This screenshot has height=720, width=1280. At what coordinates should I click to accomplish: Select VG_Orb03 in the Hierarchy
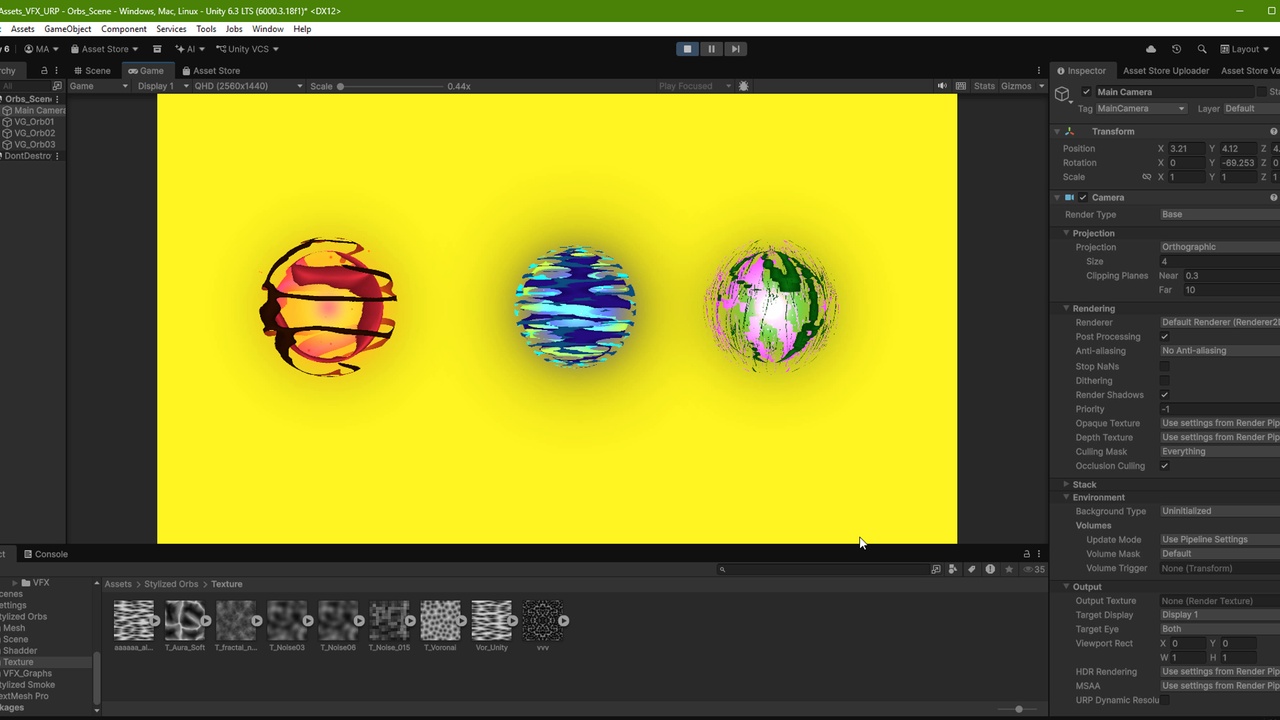point(34,144)
